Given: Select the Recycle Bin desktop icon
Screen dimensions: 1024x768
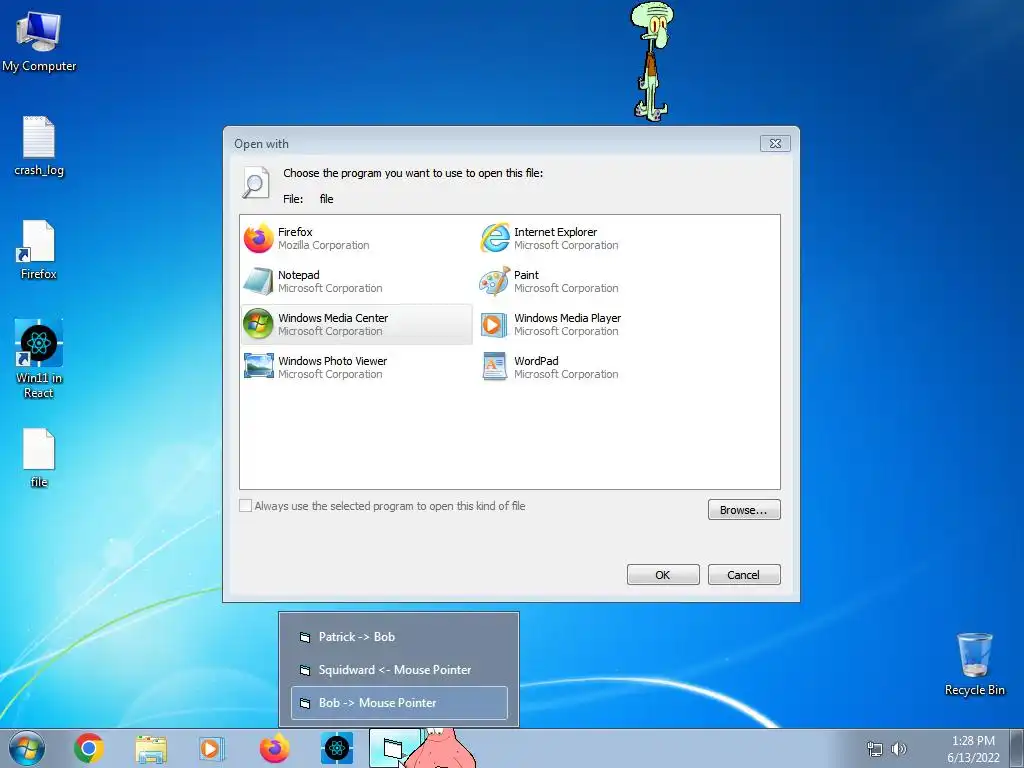Looking at the screenshot, I should pyautogui.click(x=974, y=664).
